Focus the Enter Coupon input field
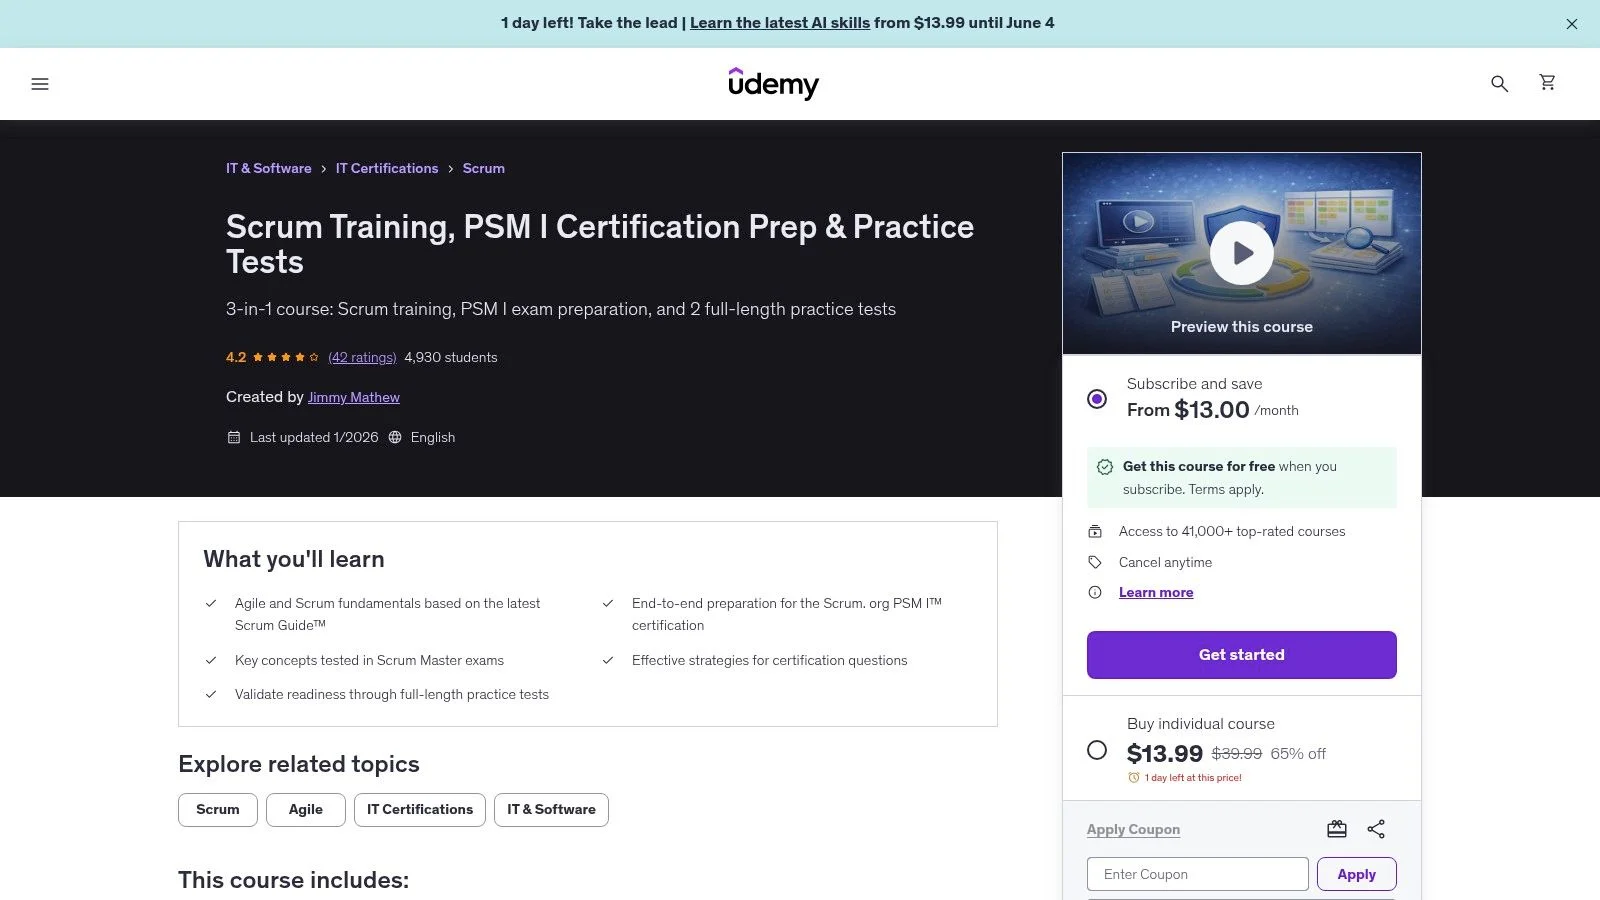Image resolution: width=1600 pixels, height=900 pixels. [x=1198, y=874]
